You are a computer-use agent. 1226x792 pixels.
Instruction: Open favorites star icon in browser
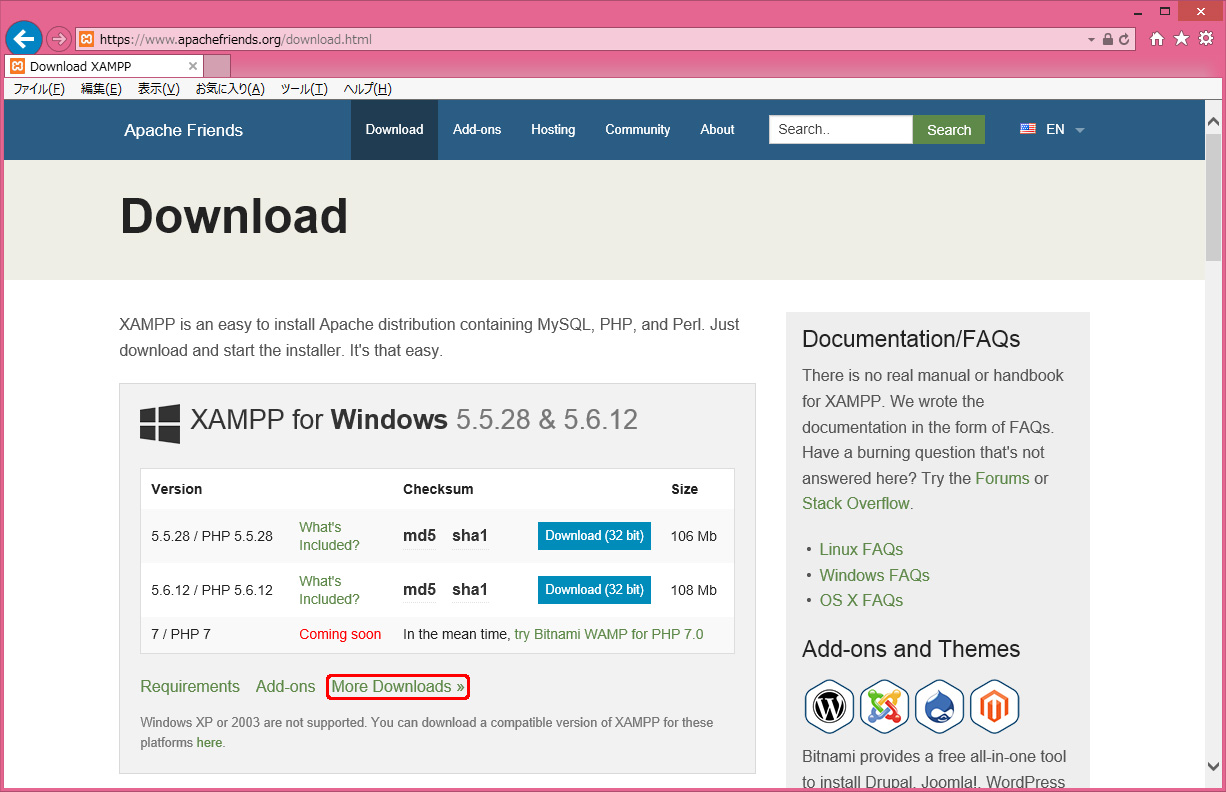(1181, 39)
